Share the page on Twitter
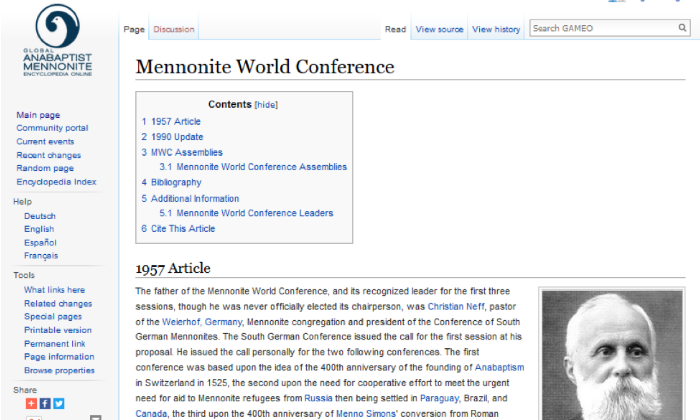This screenshot has height=420, width=700. pyautogui.click(x=58, y=403)
